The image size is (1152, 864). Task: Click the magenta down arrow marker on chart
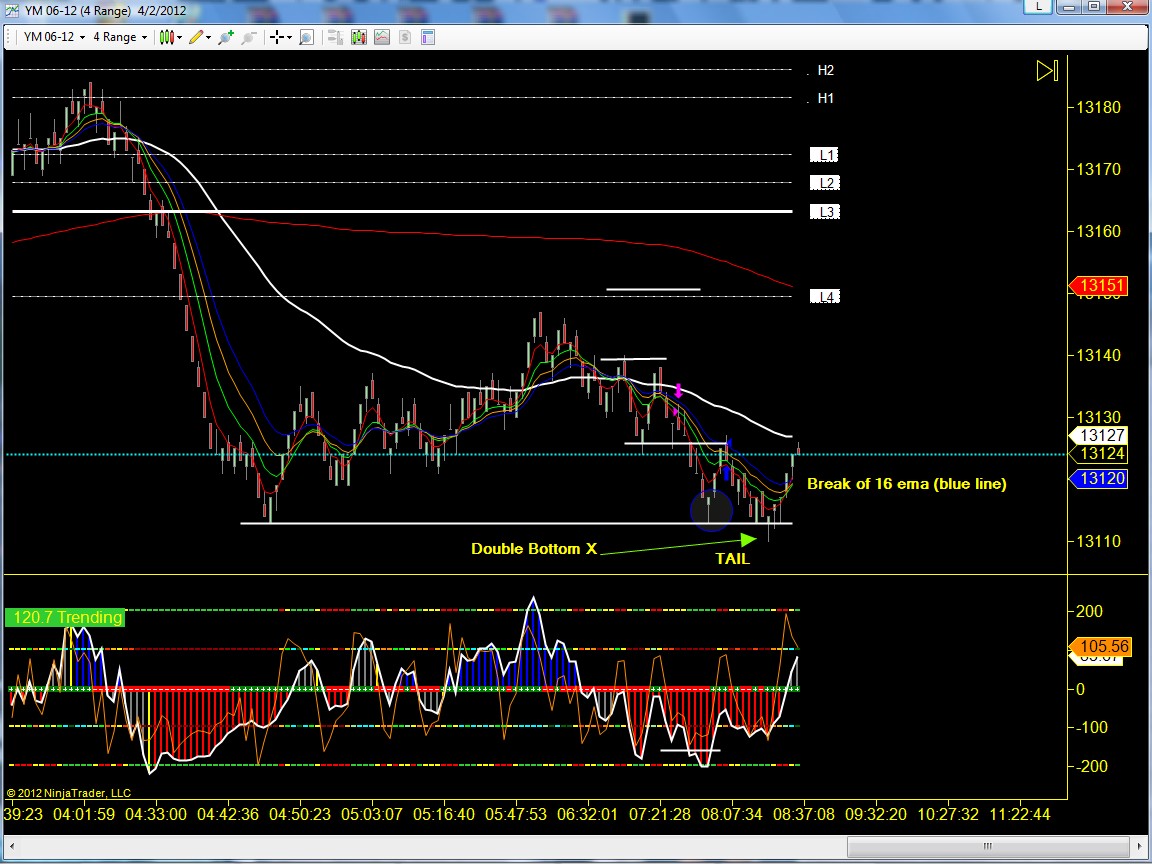679,390
